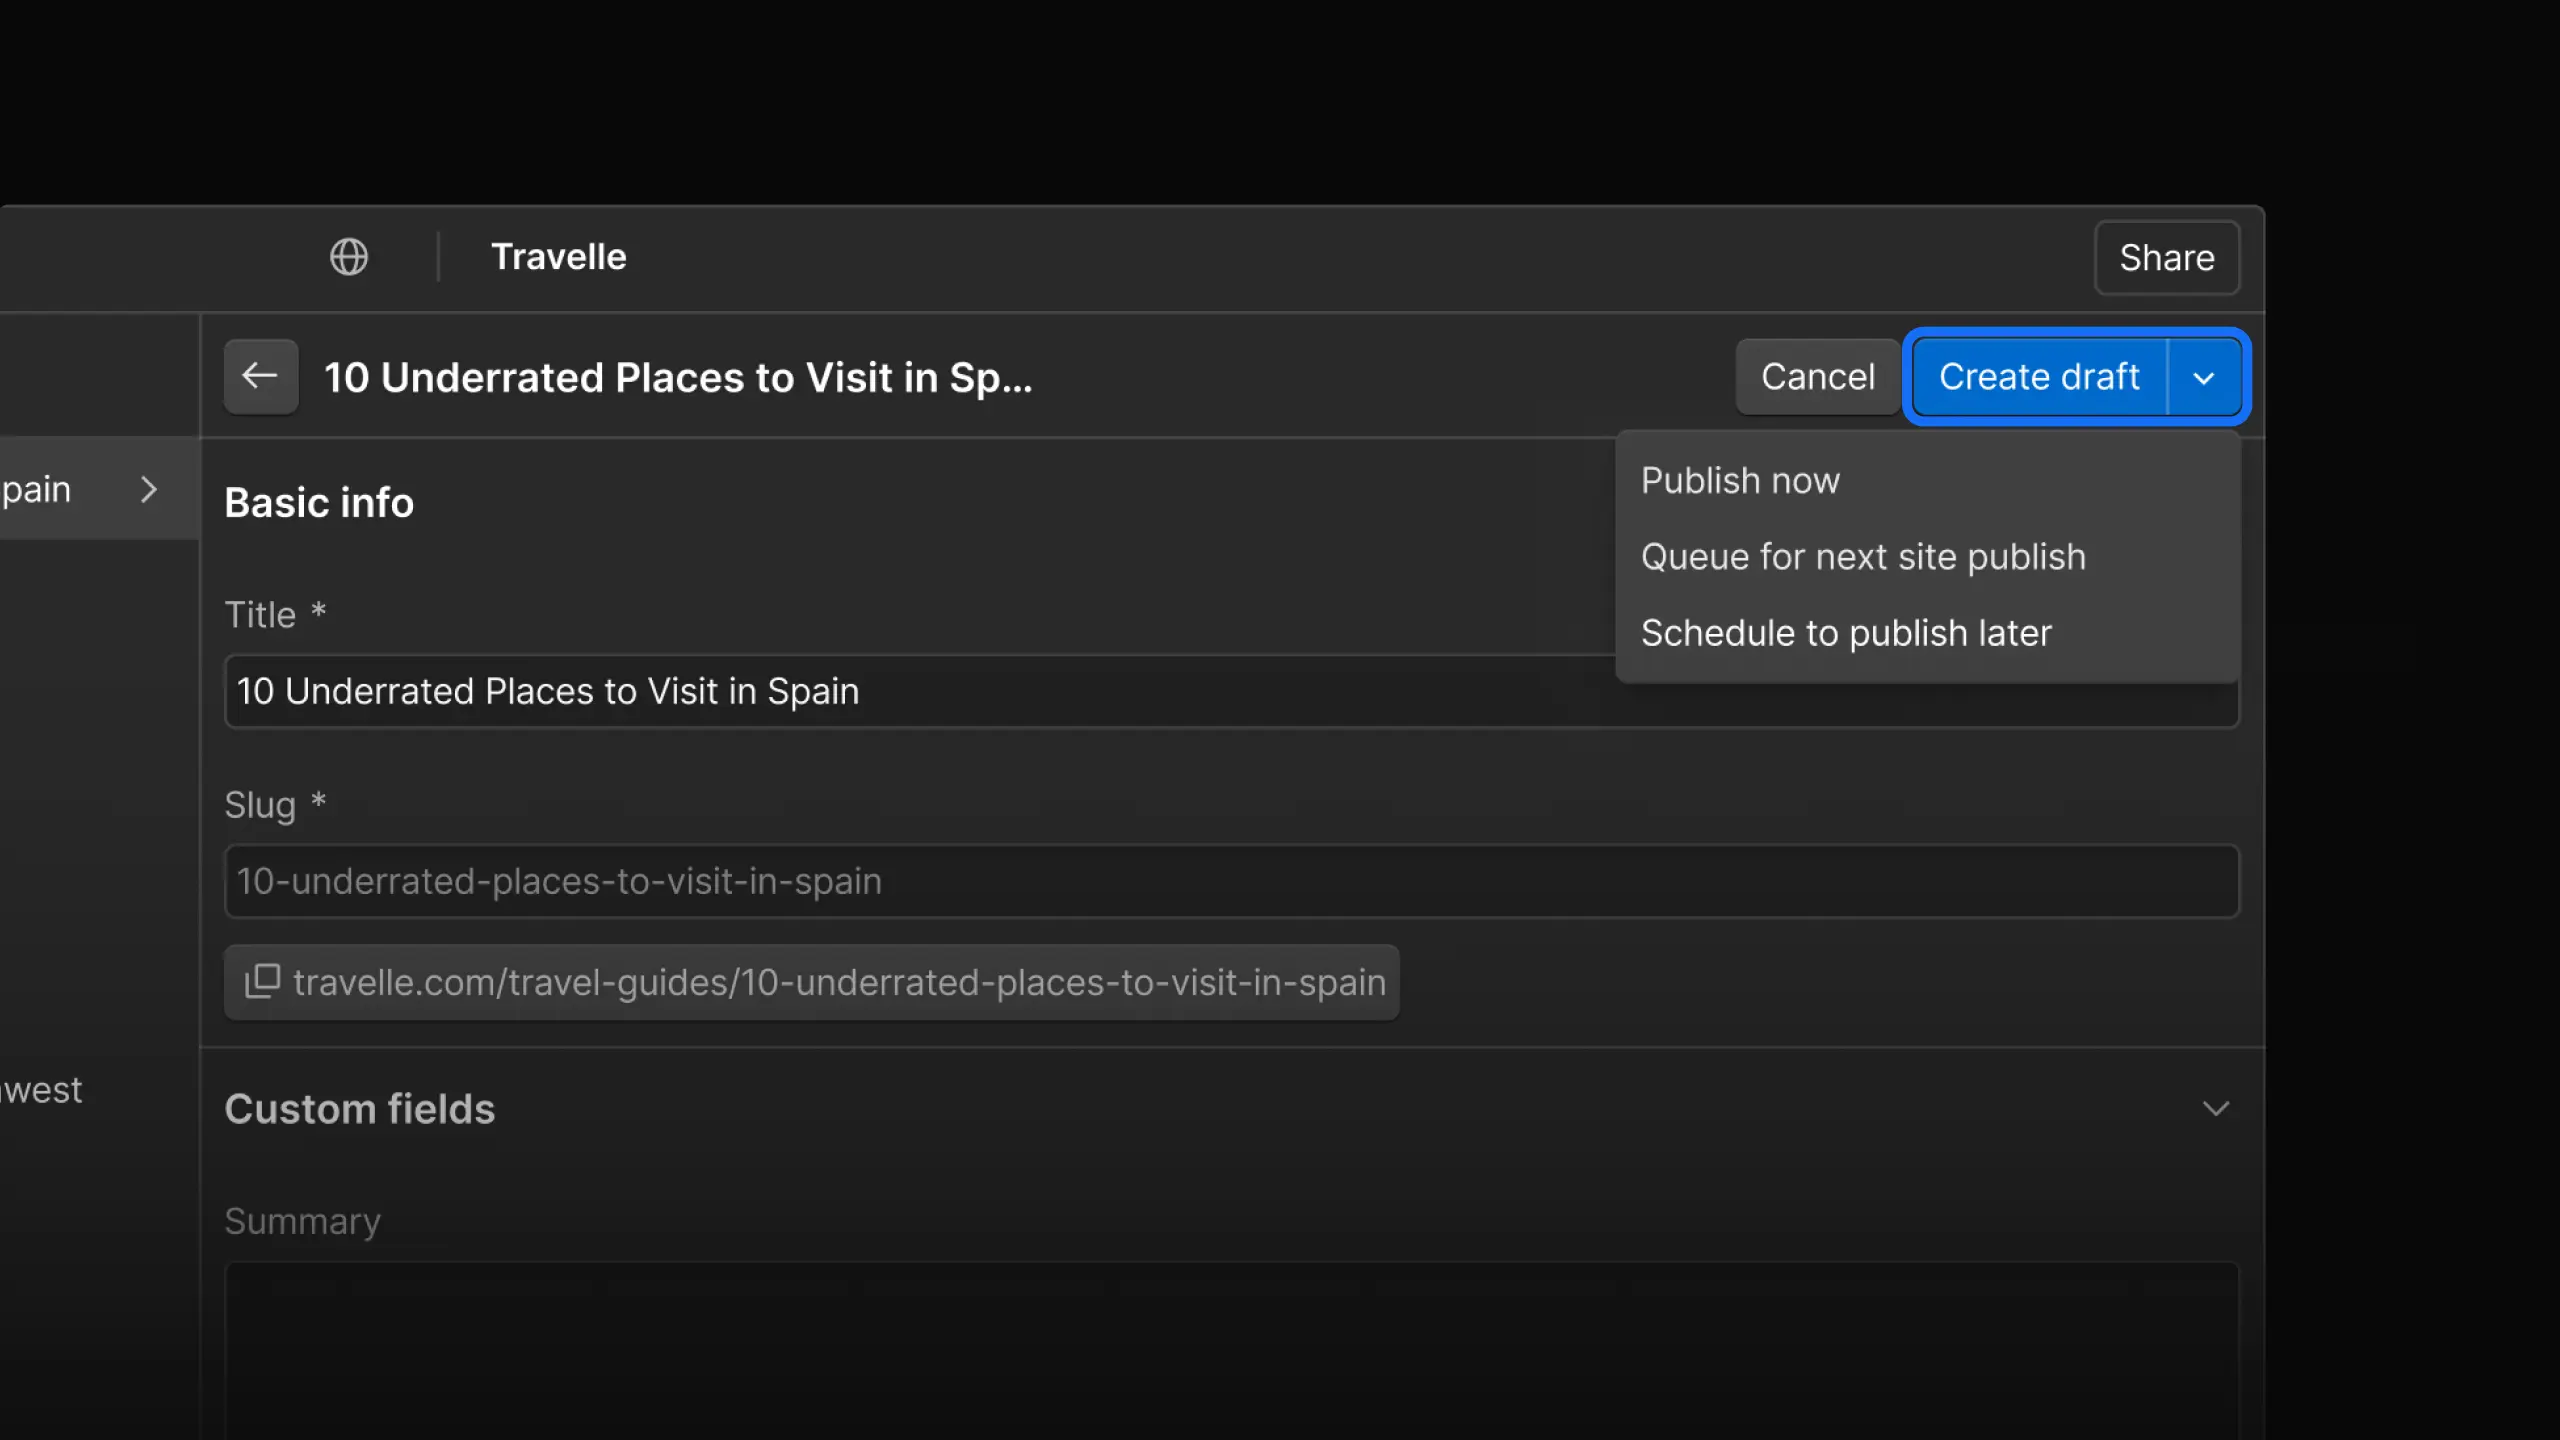Select 'Schedule to publish later' option
The width and height of the screenshot is (2560, 1440).
[x=1846, y=632]
